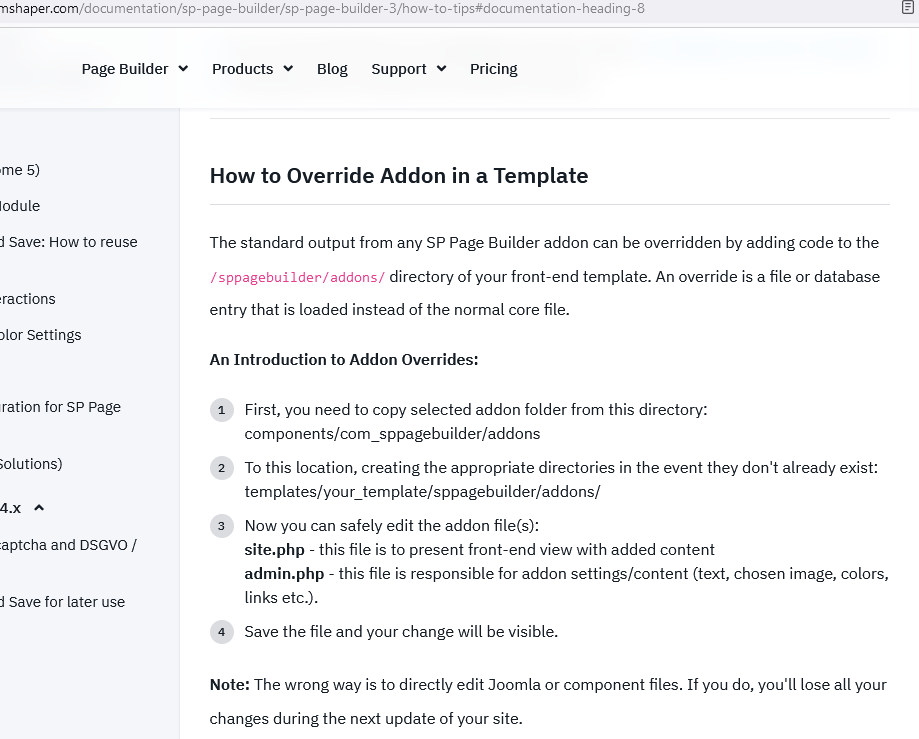Click the reader view icon in address bar

[908, 9]
